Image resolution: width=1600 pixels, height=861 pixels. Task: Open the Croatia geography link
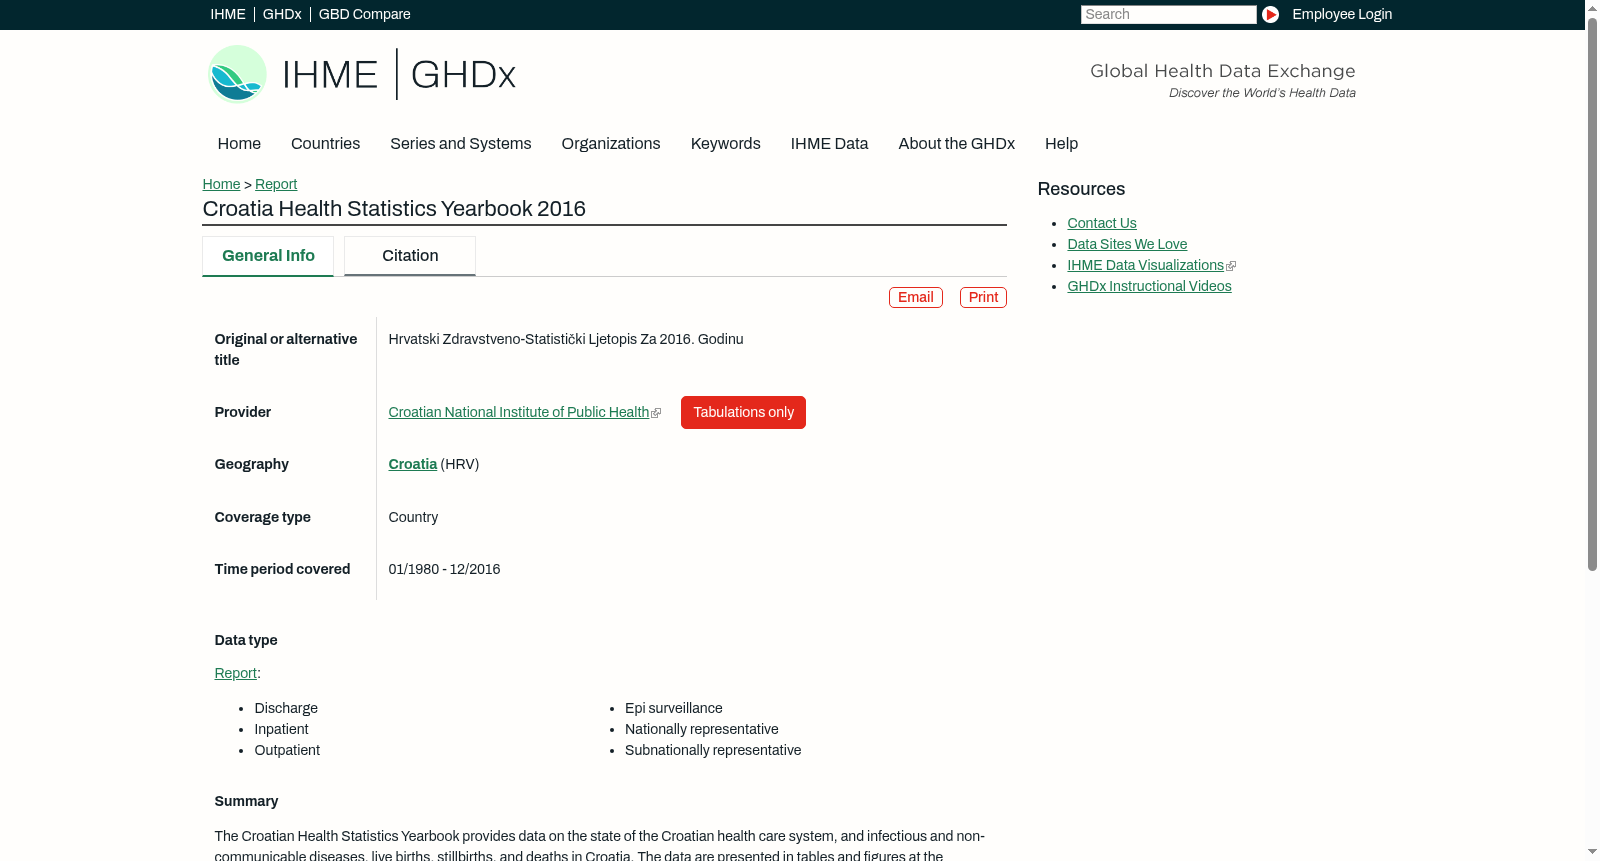point(413,464)
